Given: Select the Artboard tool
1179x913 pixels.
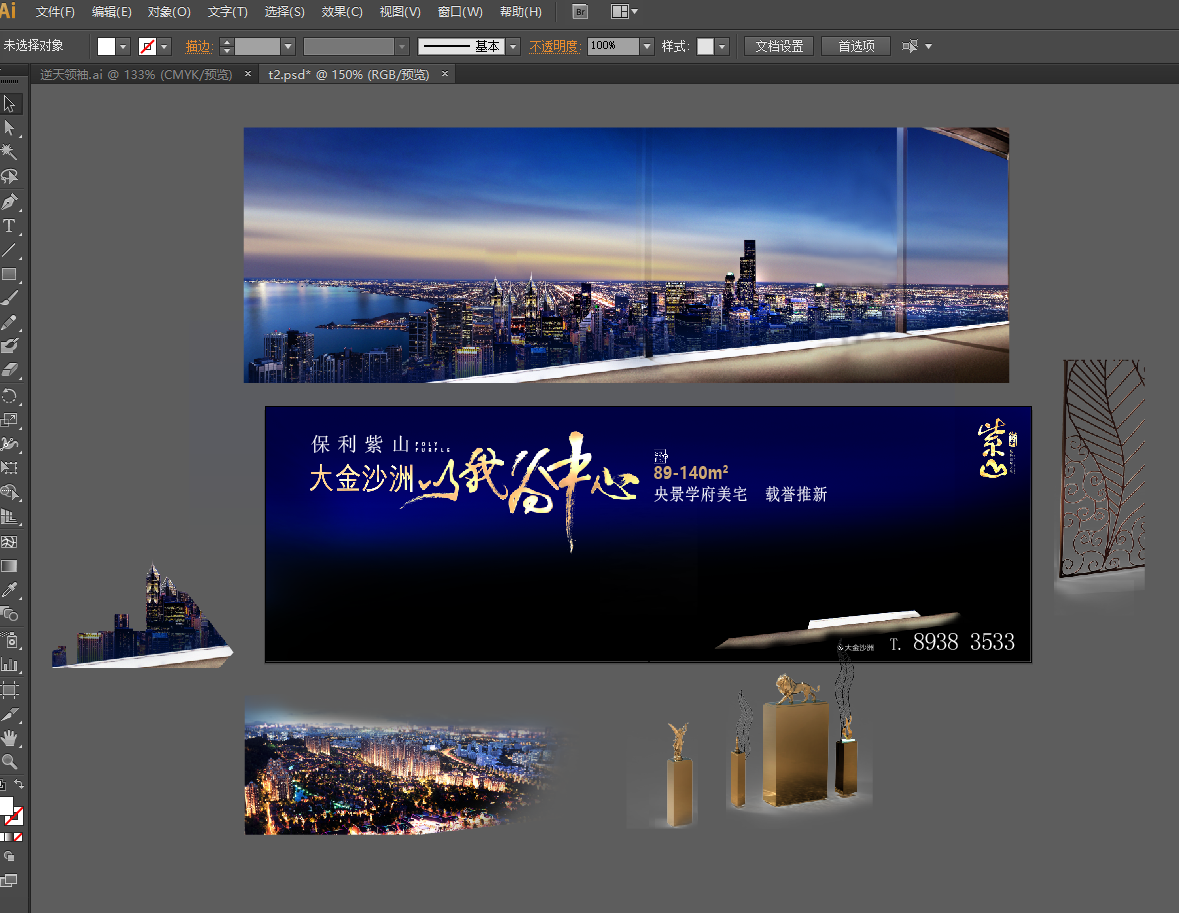Looking at the screenshot, I should pos(10,690).
